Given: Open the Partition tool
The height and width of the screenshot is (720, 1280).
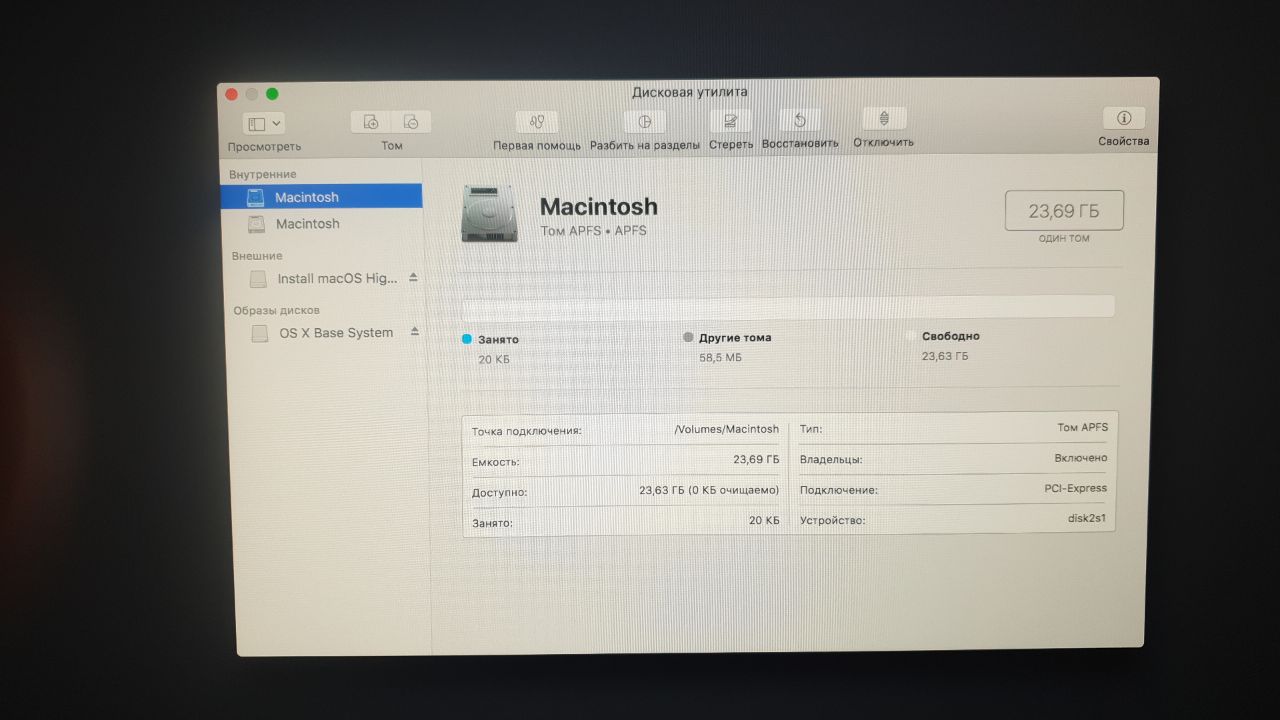Looking at the screenshot, I should pos(644,121).
